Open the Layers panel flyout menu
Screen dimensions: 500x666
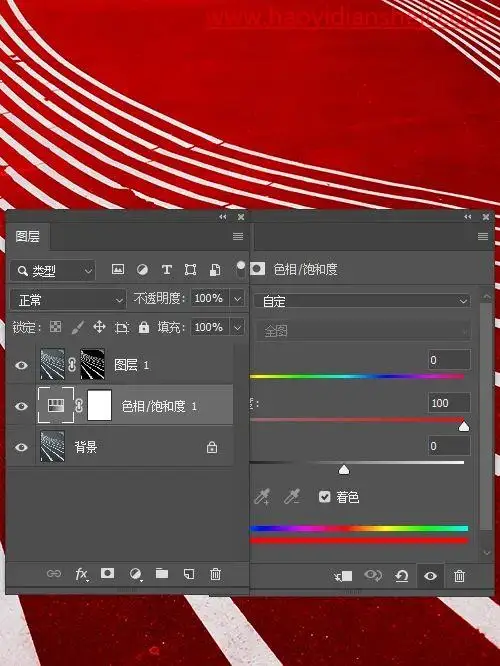[x=238, y=236]
